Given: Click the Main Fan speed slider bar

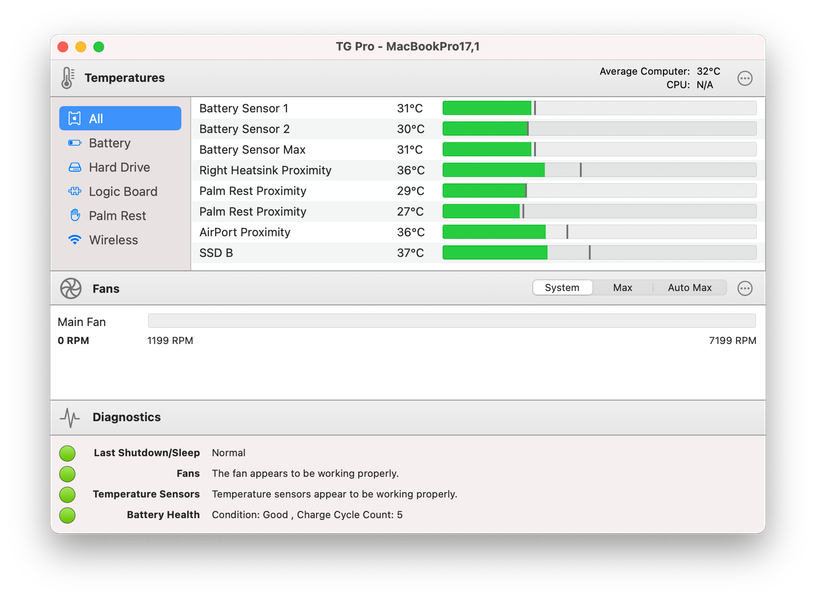Looking at the screenshot, I should coord(452,321).
